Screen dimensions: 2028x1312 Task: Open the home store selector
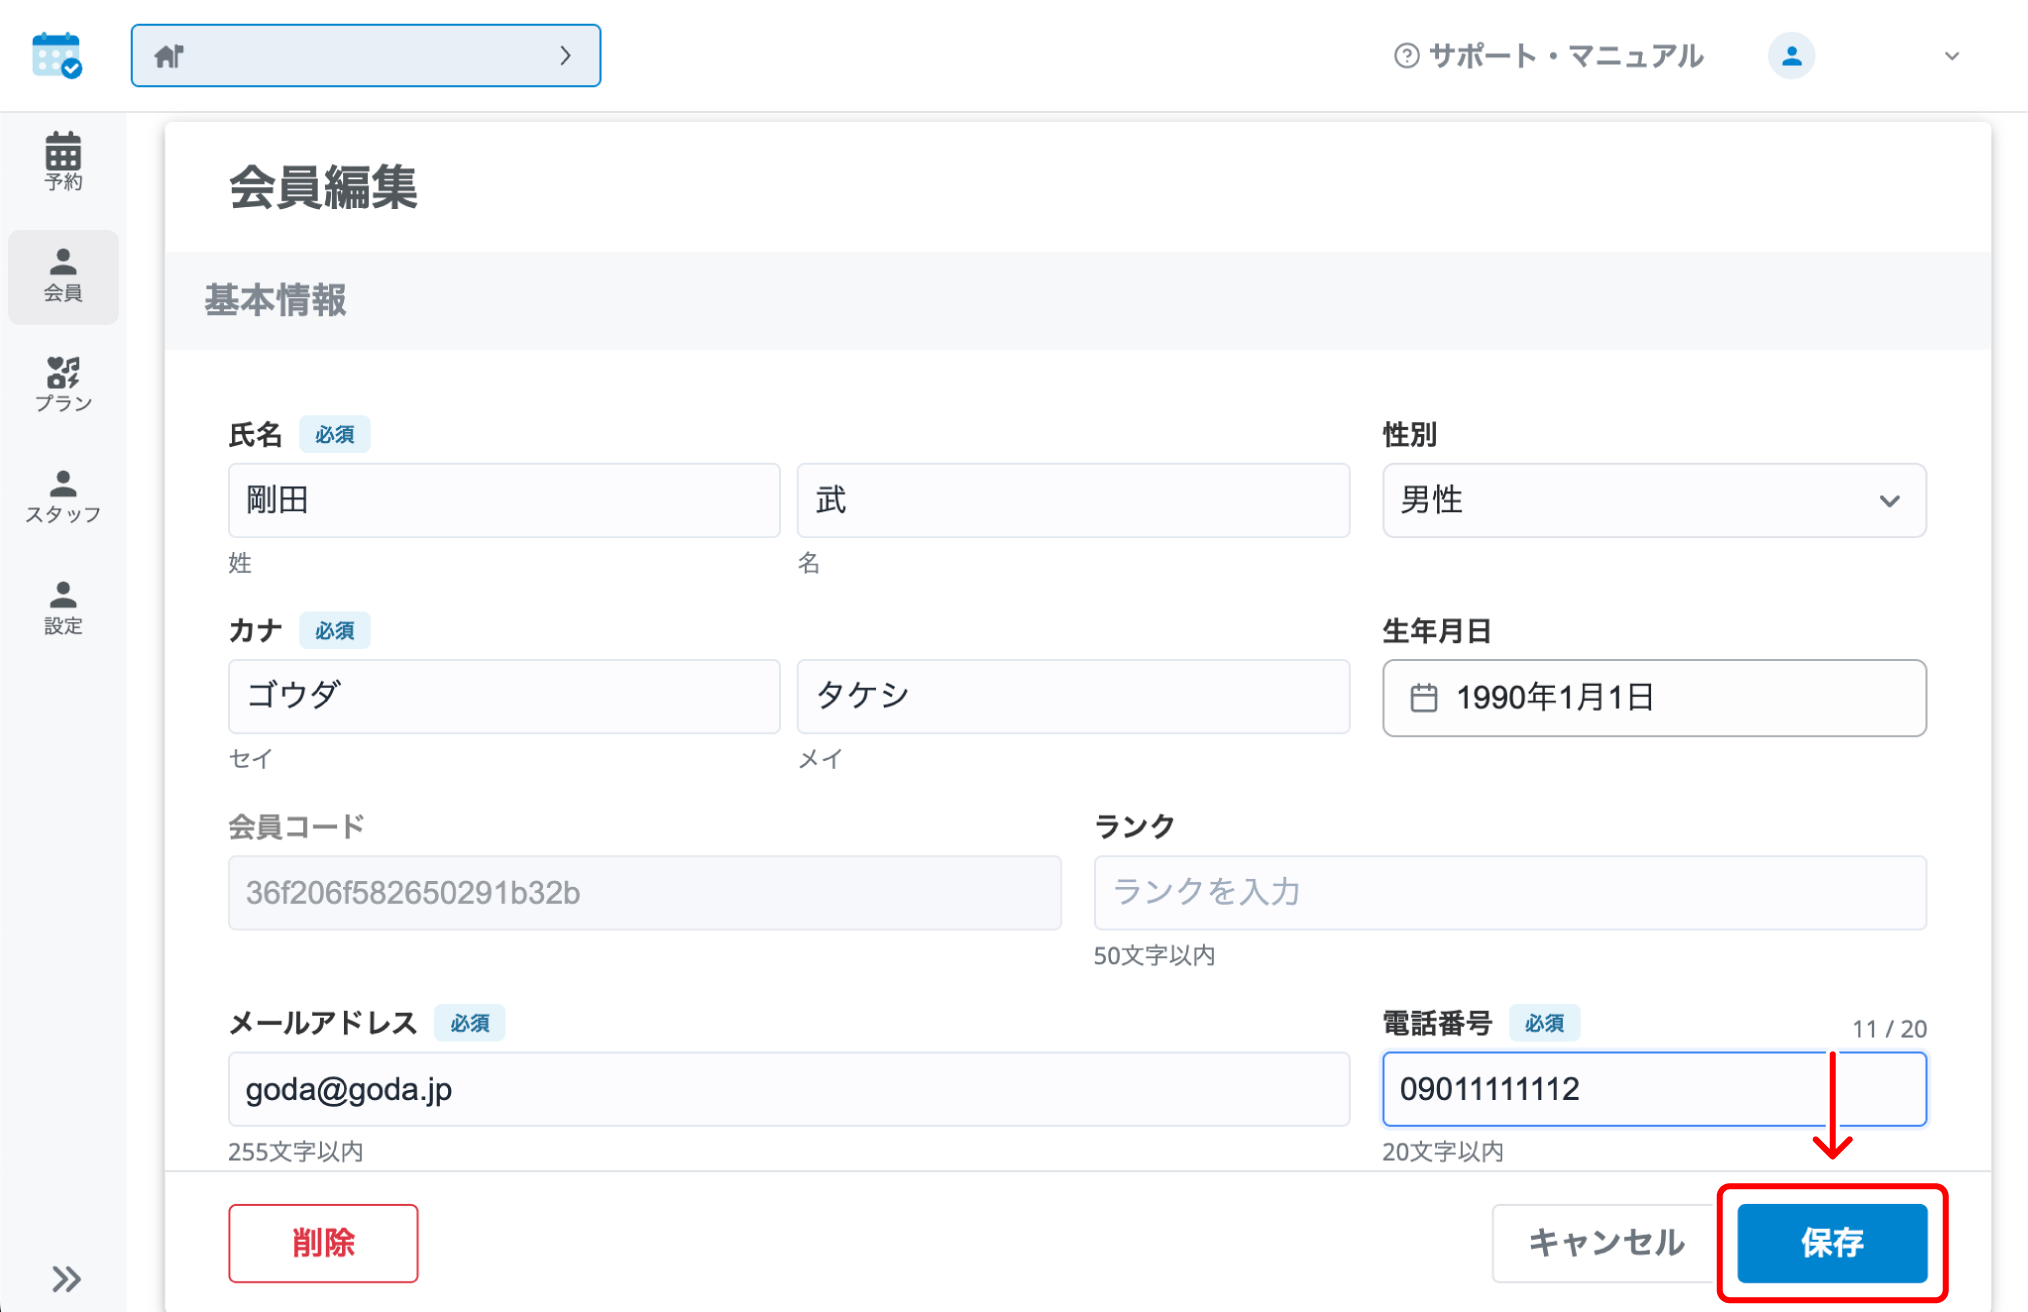click(x=366, y=56)
